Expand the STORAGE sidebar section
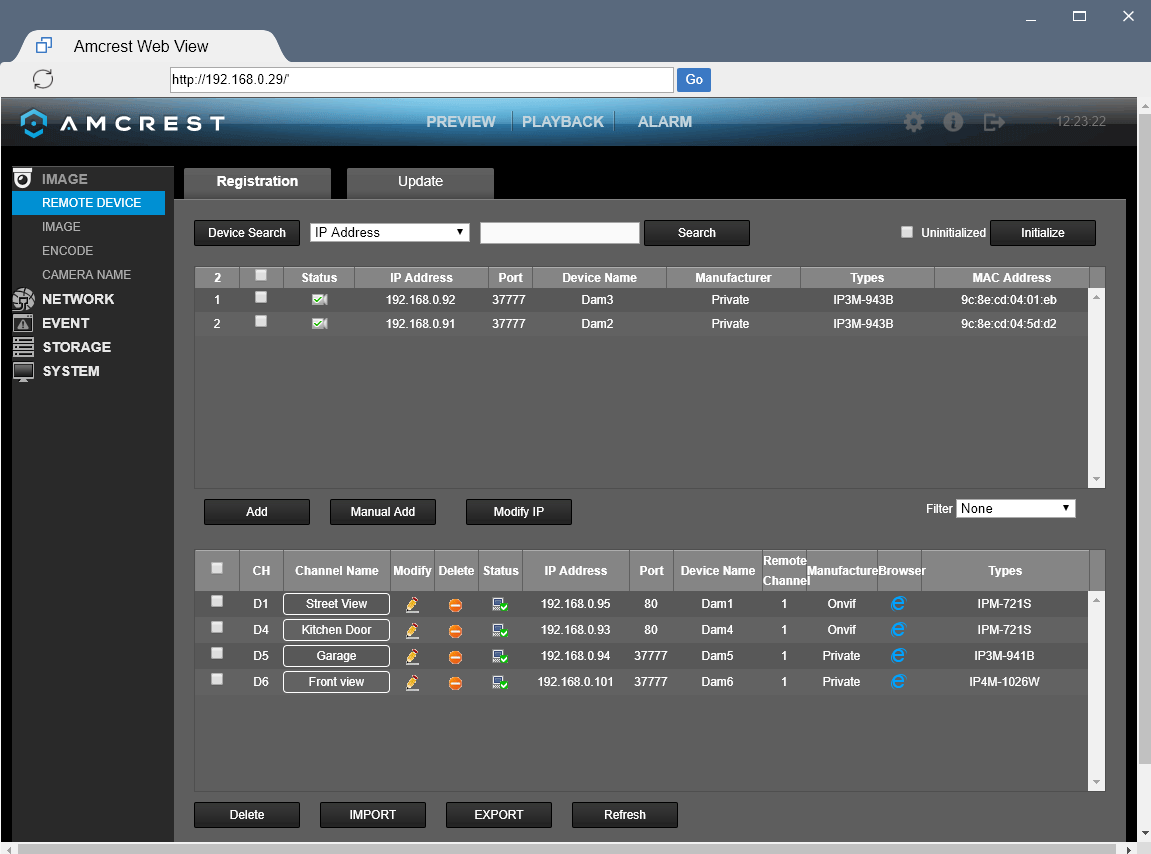 76,347
